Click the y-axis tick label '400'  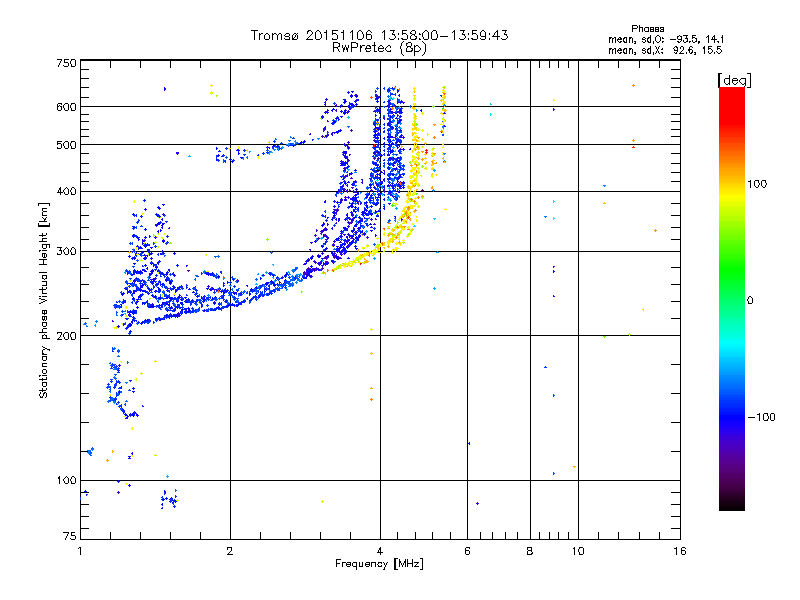tap(66, 191)
